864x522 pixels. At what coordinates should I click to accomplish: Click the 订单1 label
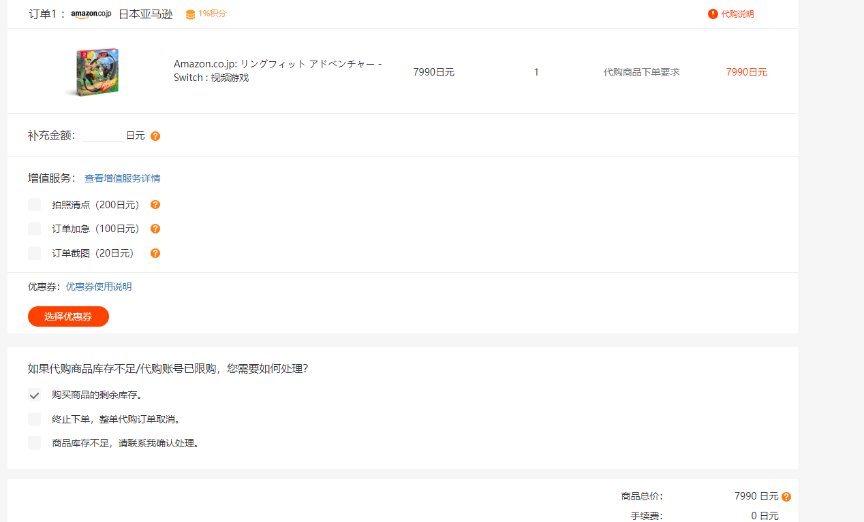coord(46,14)
